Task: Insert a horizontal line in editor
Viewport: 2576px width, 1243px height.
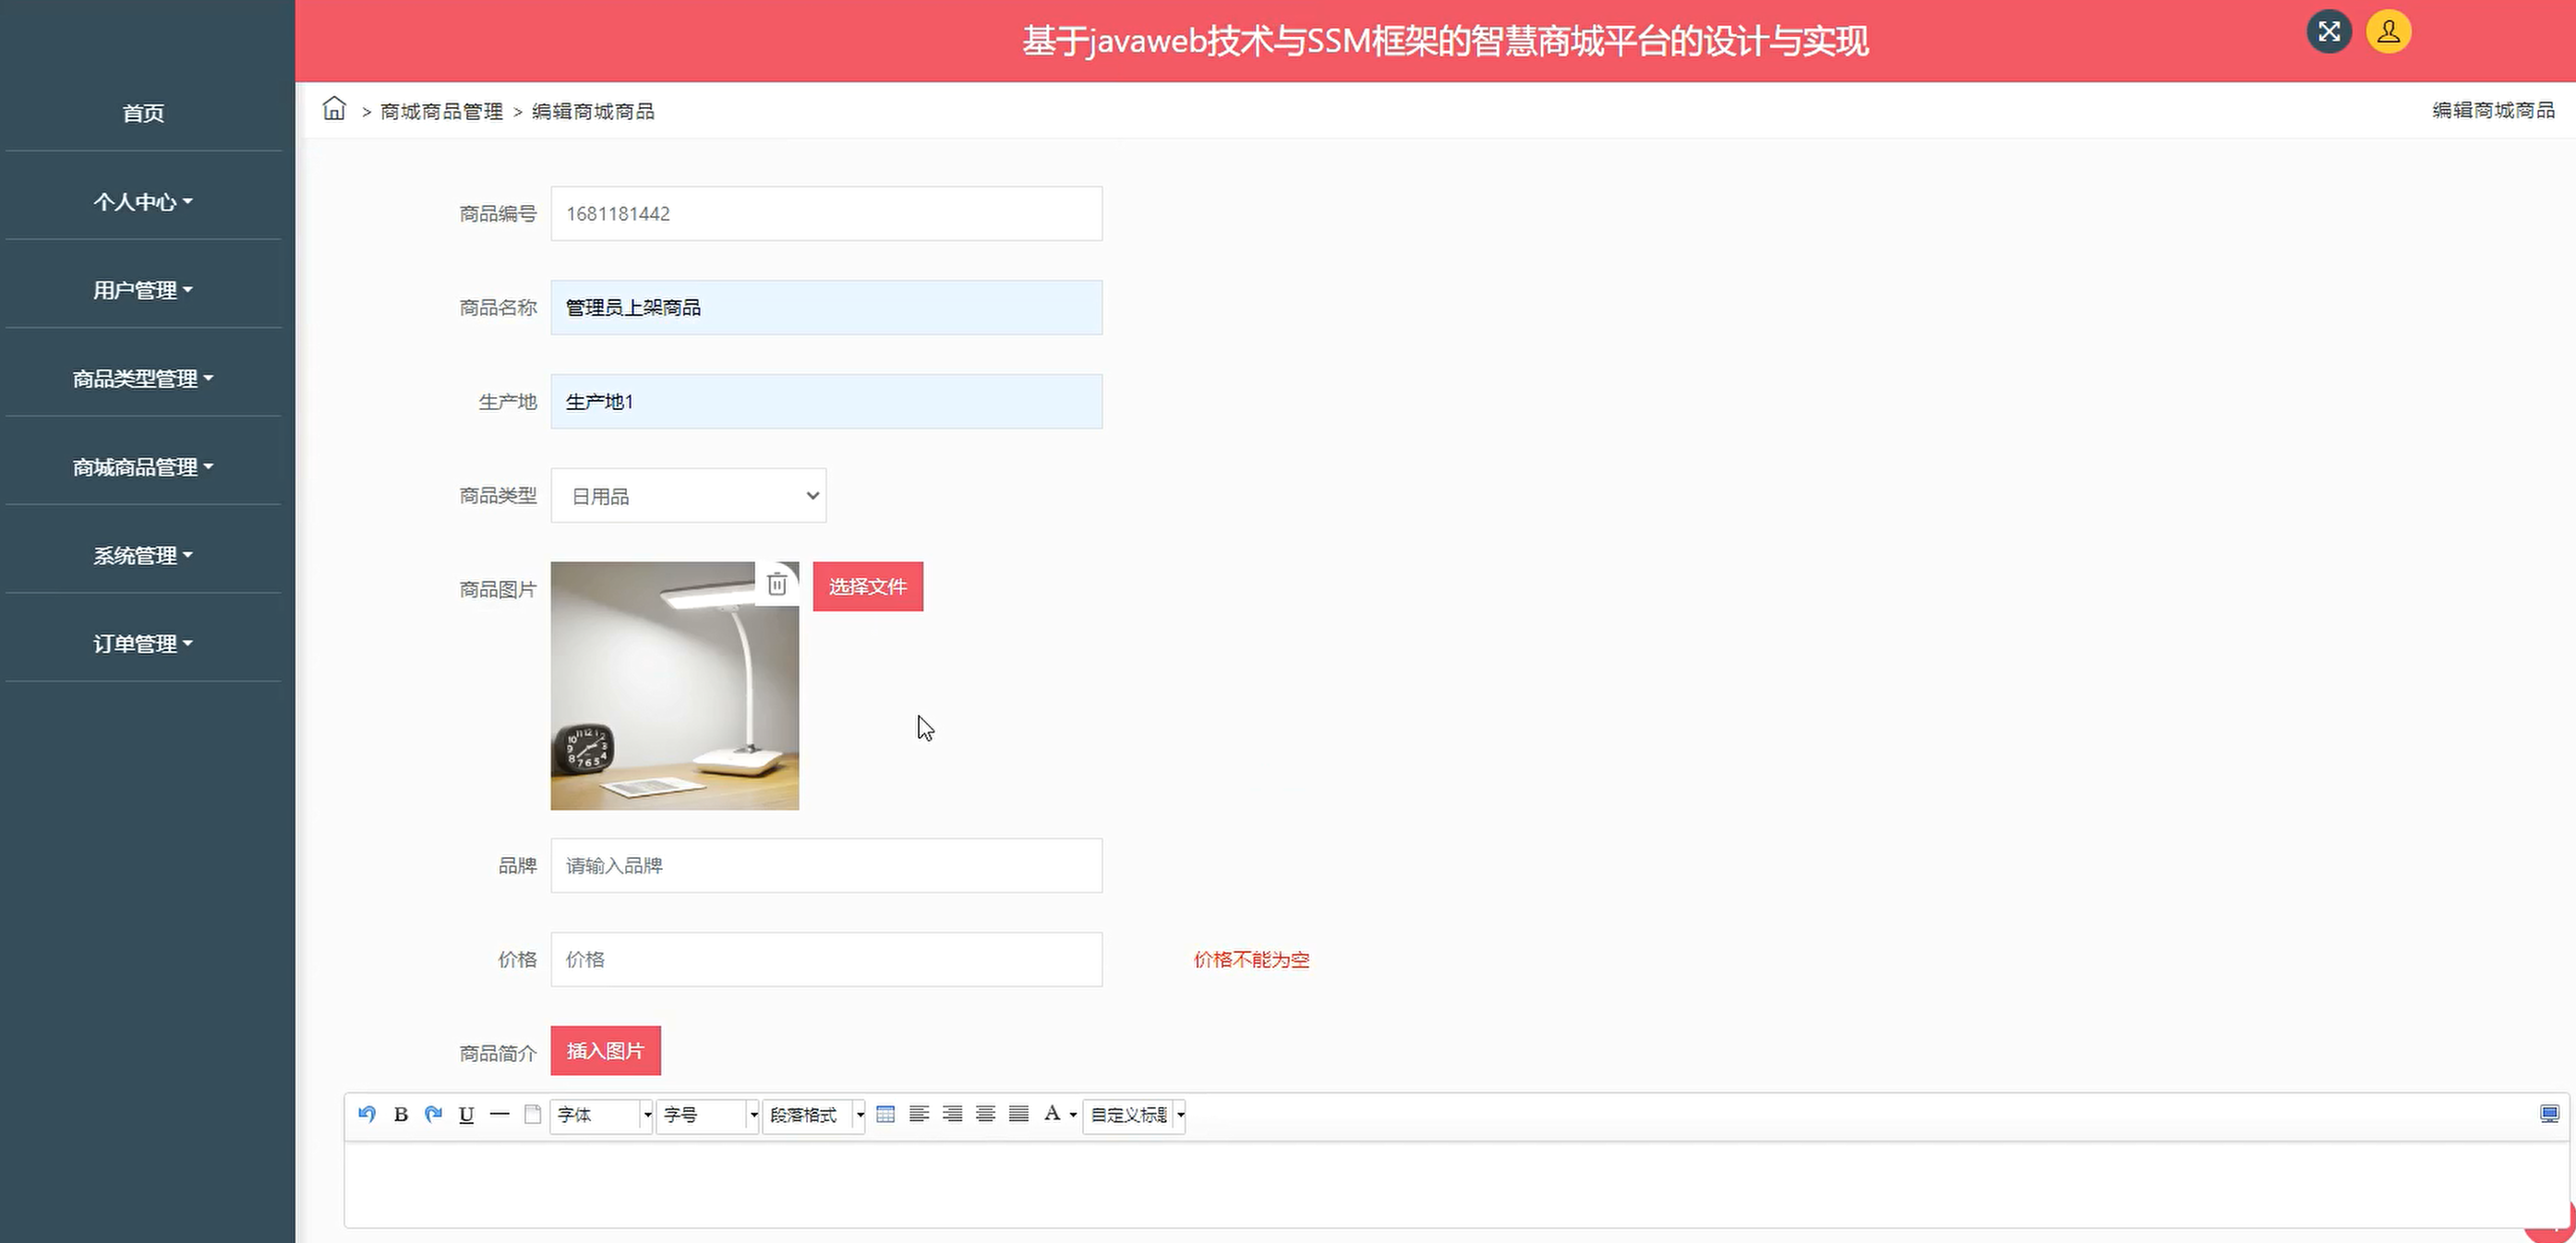Action: point(499,1114)
